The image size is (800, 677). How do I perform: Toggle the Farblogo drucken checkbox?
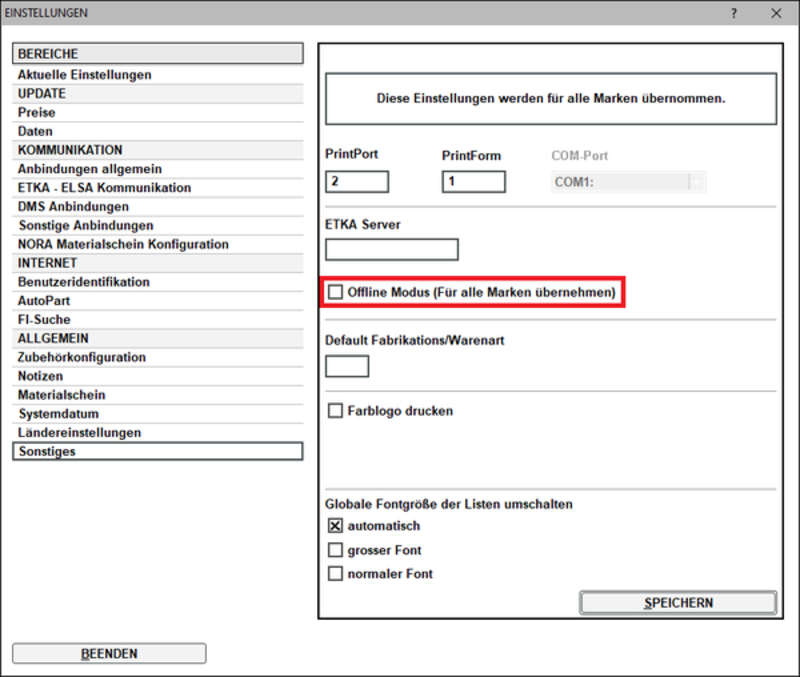click(336, 411)
